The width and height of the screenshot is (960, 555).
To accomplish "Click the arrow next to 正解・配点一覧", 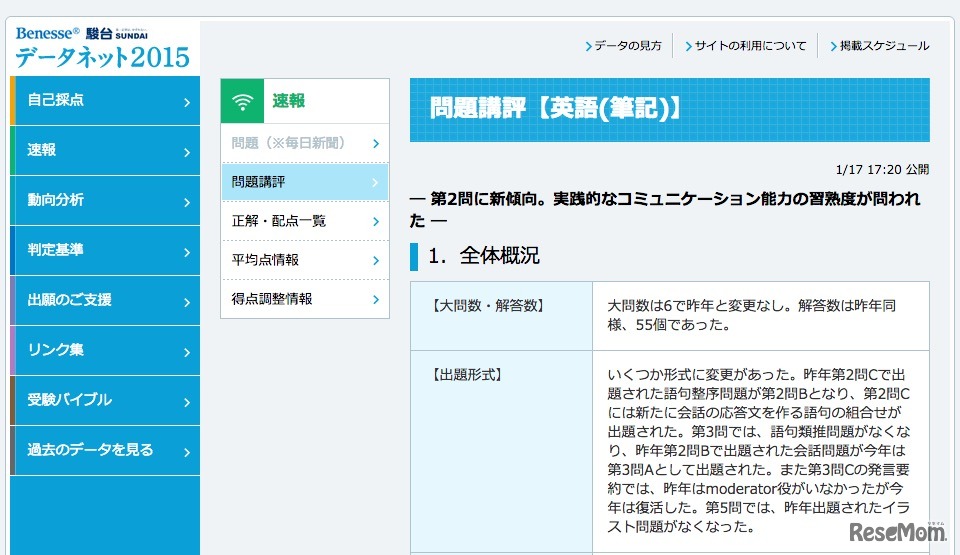I will pos(376,221).
